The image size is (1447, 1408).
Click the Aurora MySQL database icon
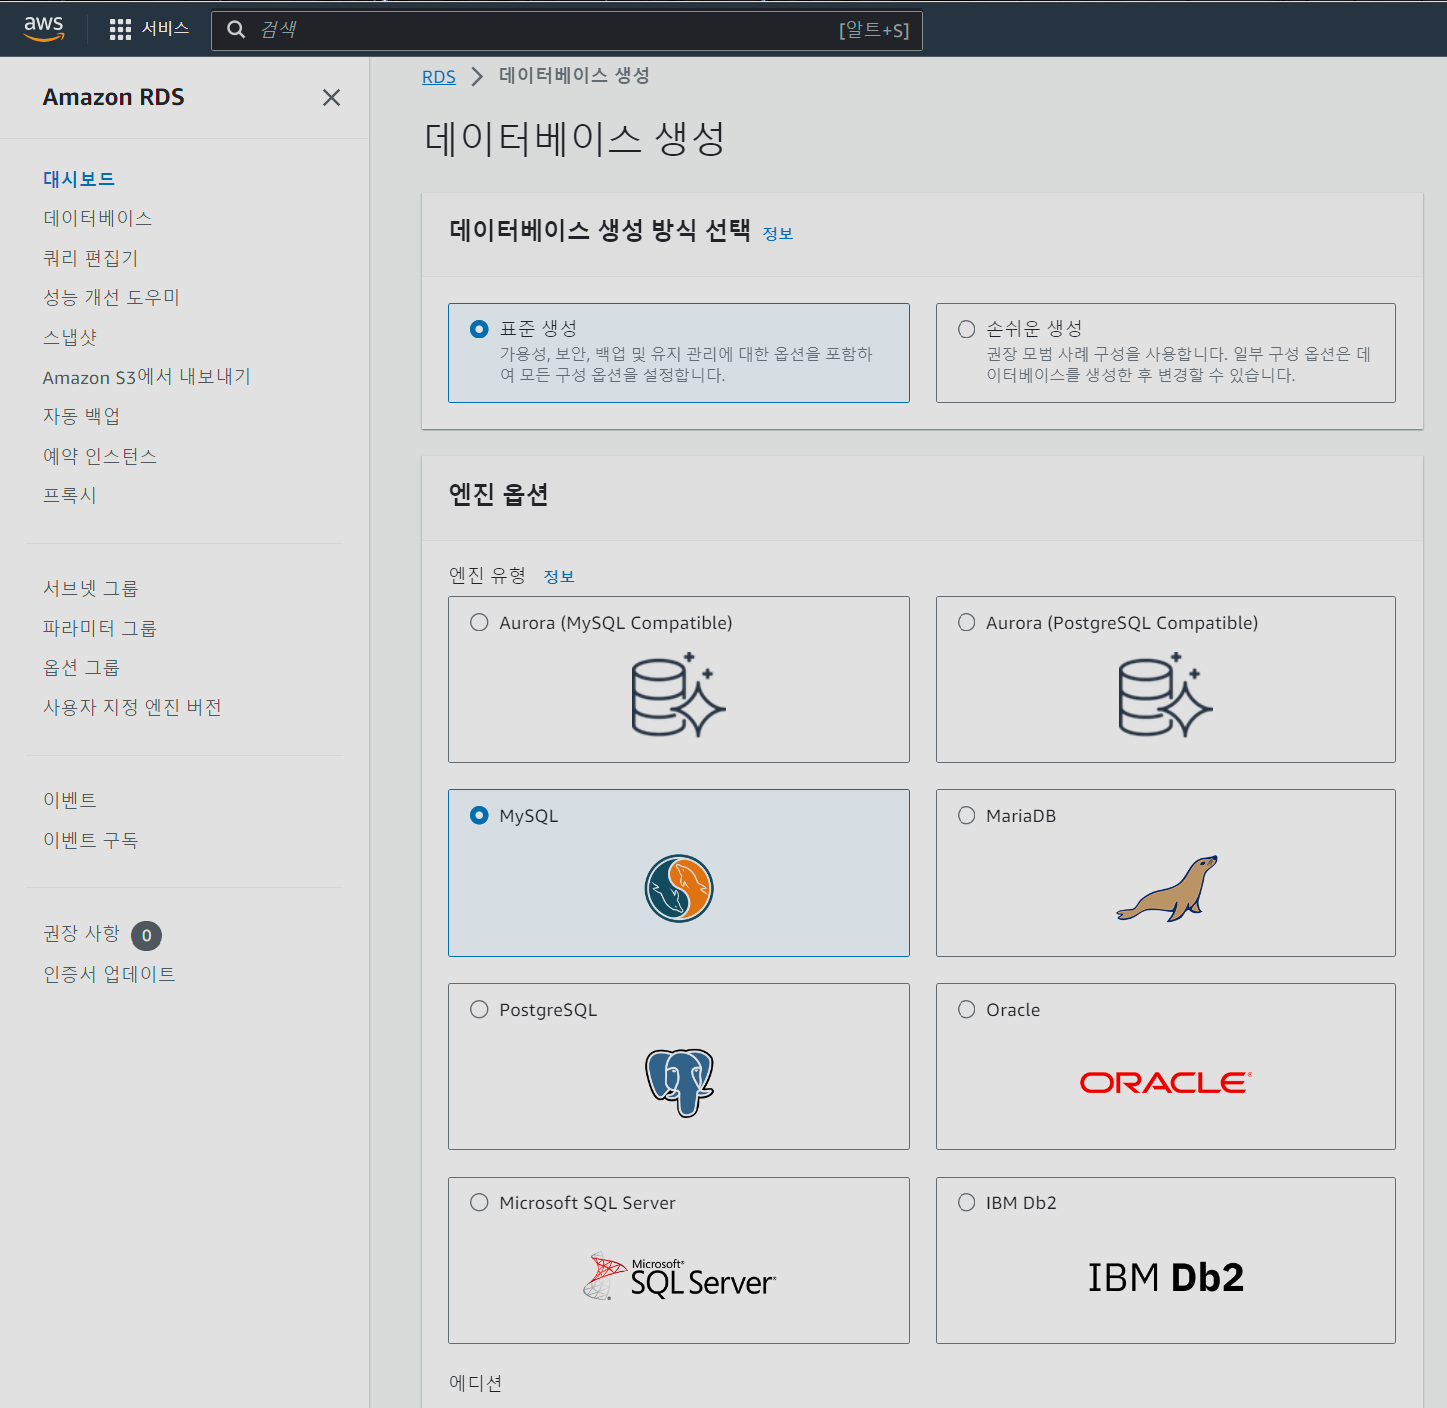[679, 694]
